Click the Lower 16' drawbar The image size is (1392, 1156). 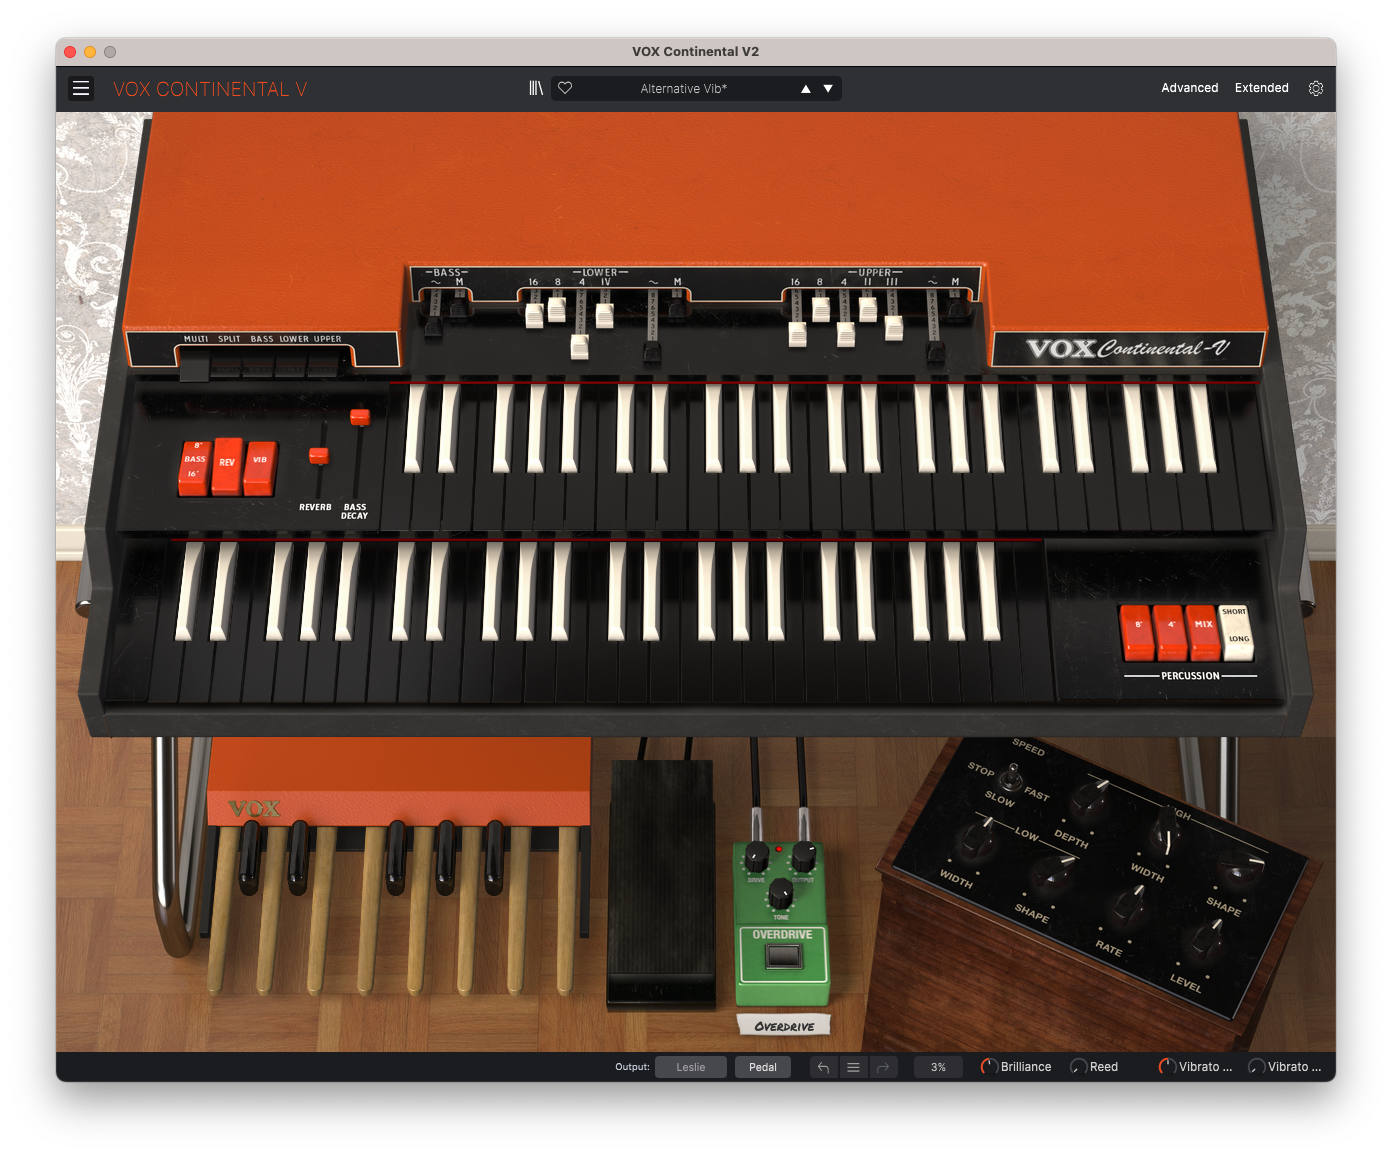(x=534, y=316)
